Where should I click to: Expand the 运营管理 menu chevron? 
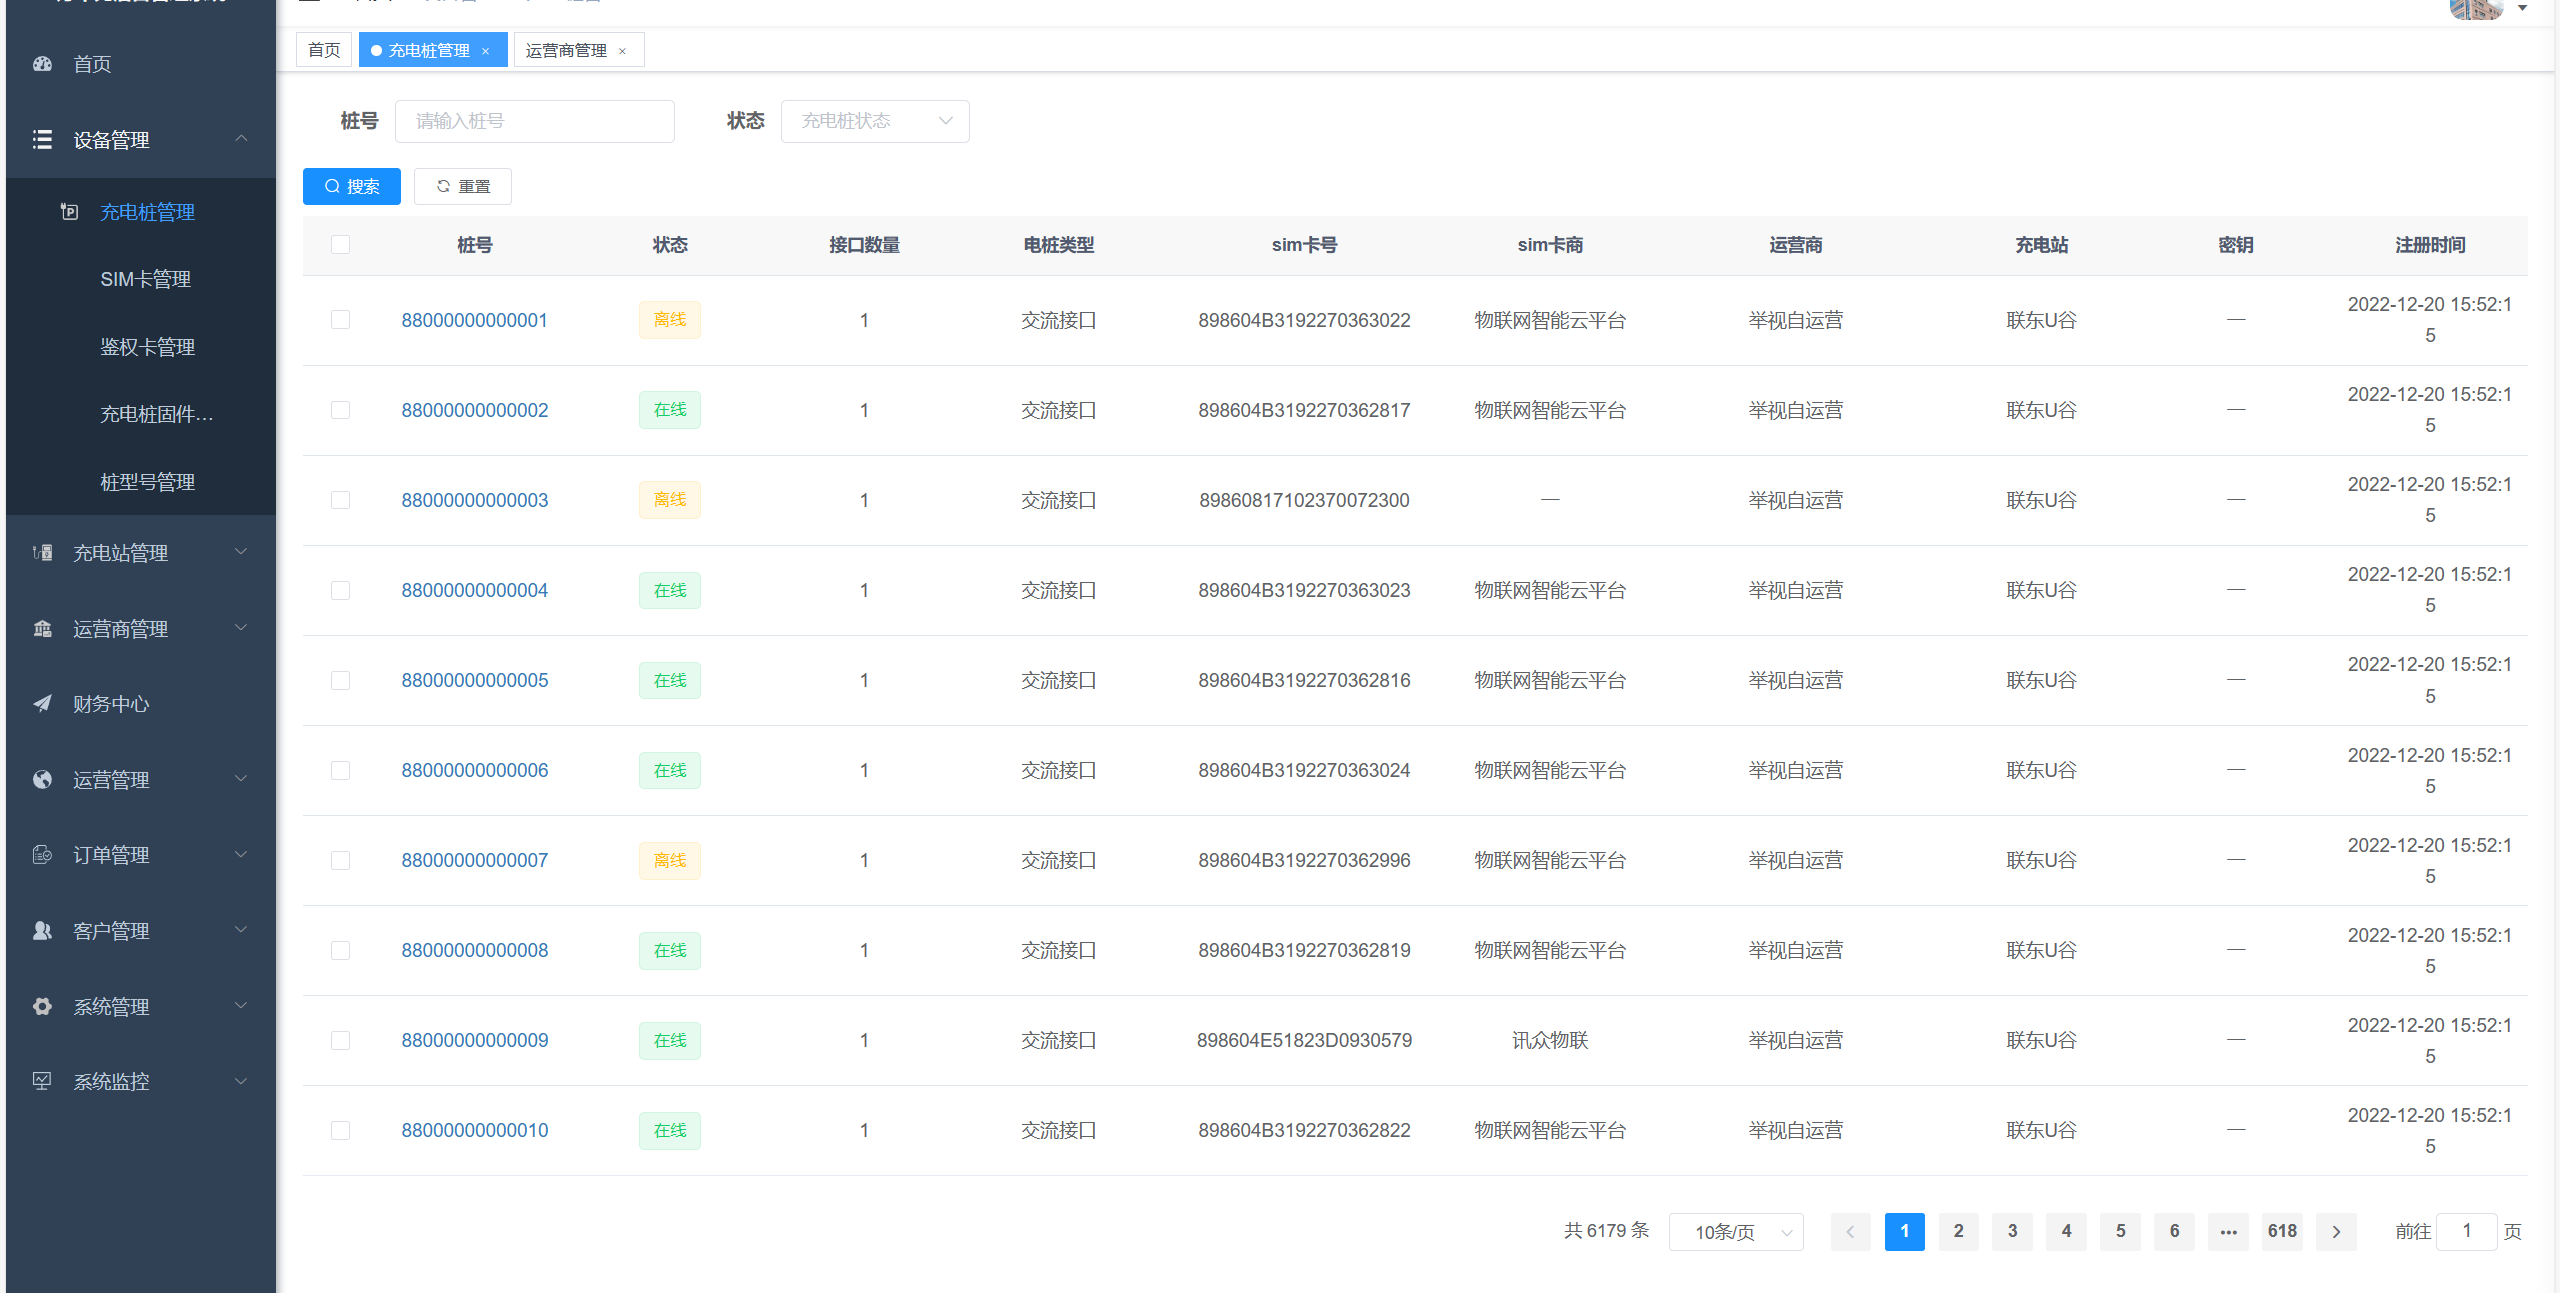tap(241, 779)
